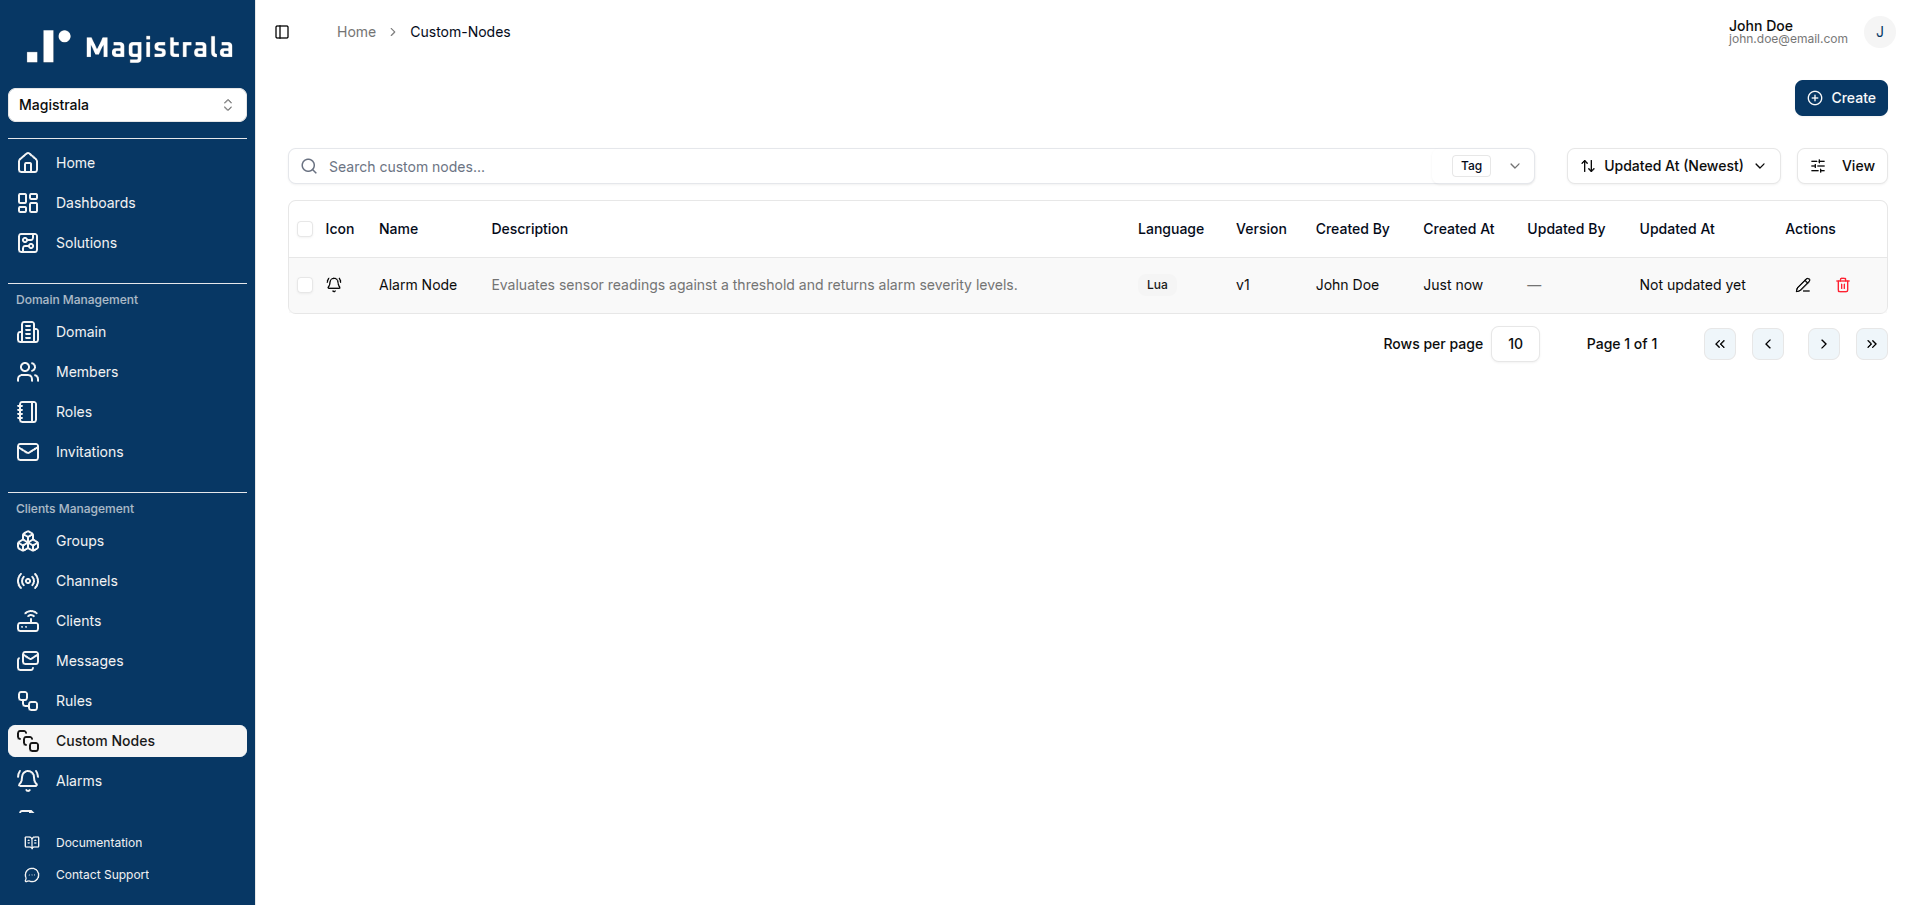Click the Create button
This screenshot has width=1920, height=905.
tap(1841, 98)
